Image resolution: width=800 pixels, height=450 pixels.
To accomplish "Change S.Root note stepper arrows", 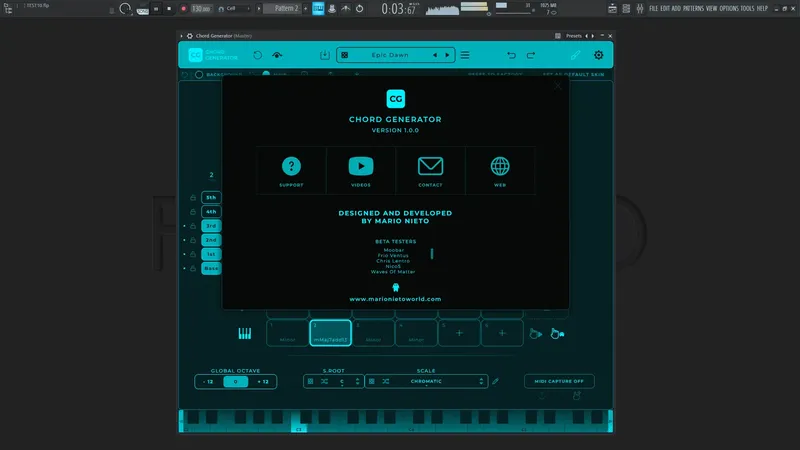I will pyautogui.click(x=357, y=381).
